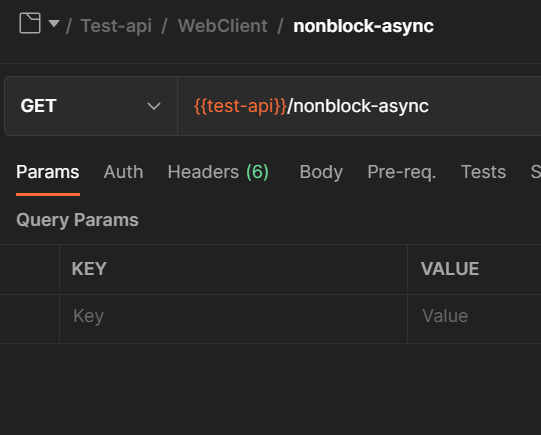Screen dimensions: 541x435
Task: Click the KEY column header
Action: coord(89,269)
